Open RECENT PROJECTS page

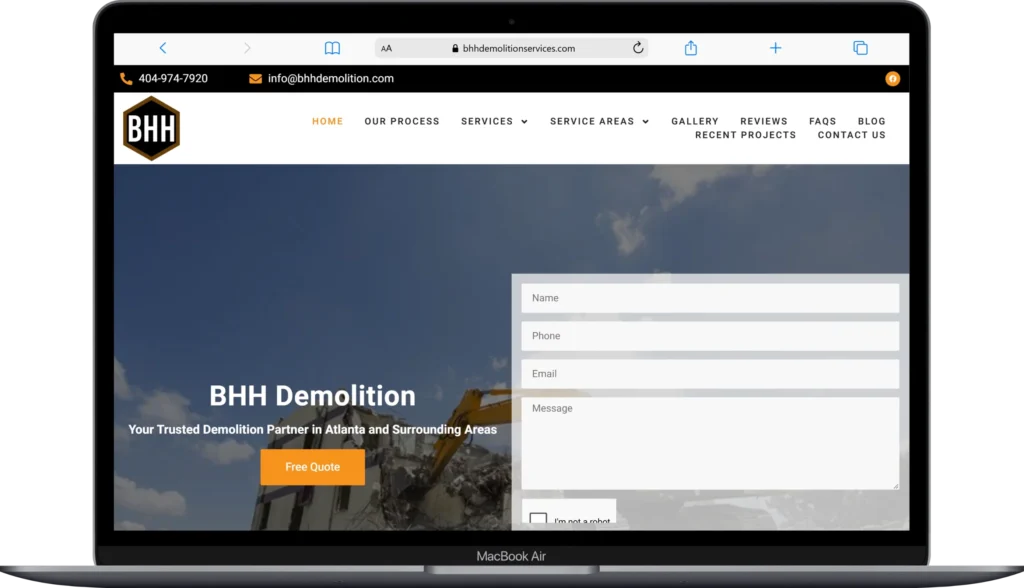pyautogui.click(x=746, y=135)
